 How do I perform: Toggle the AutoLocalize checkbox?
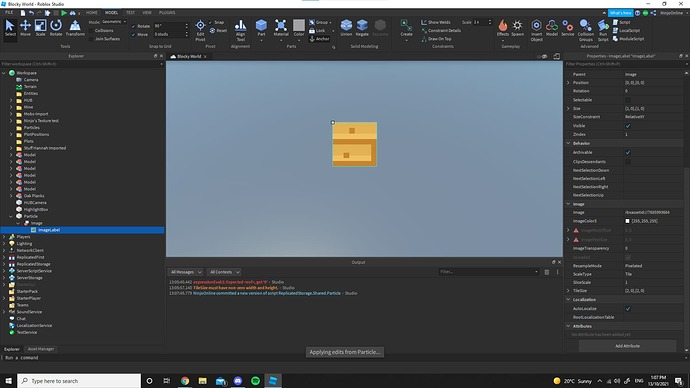628,309
